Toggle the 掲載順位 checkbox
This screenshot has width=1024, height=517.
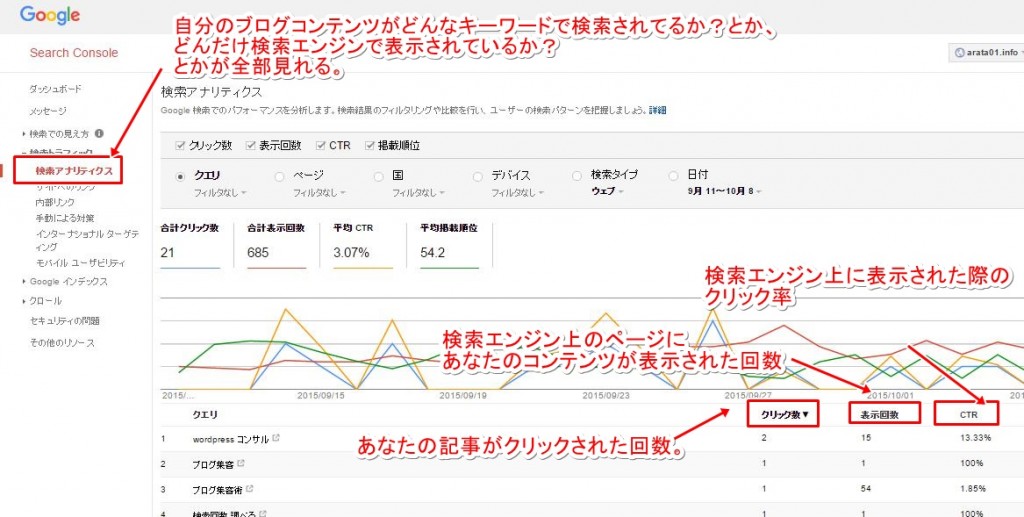tap(370, 146)
